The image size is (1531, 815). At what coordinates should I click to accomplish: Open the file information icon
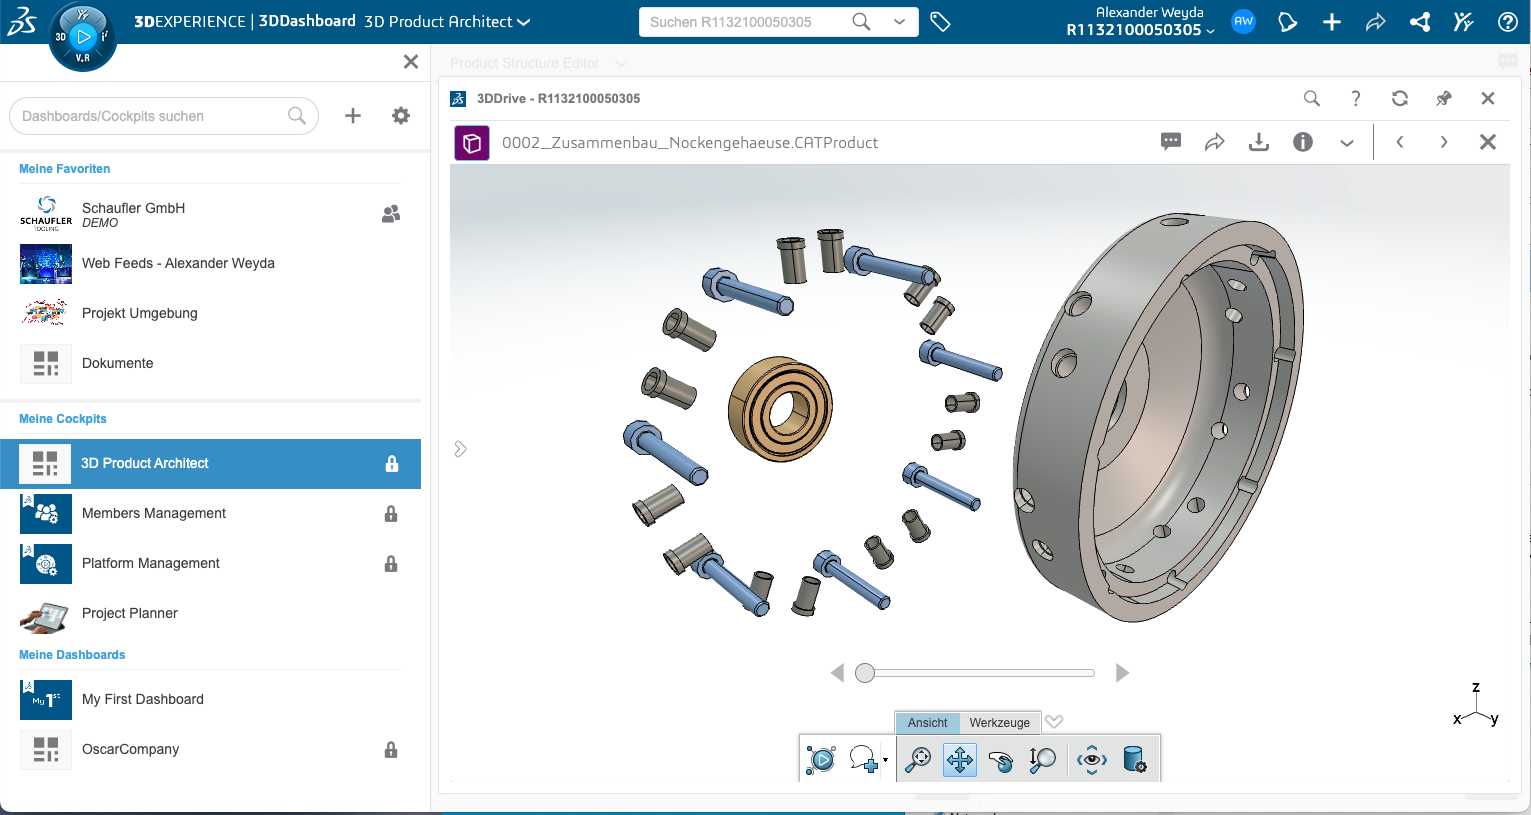tap(1302, 142)
